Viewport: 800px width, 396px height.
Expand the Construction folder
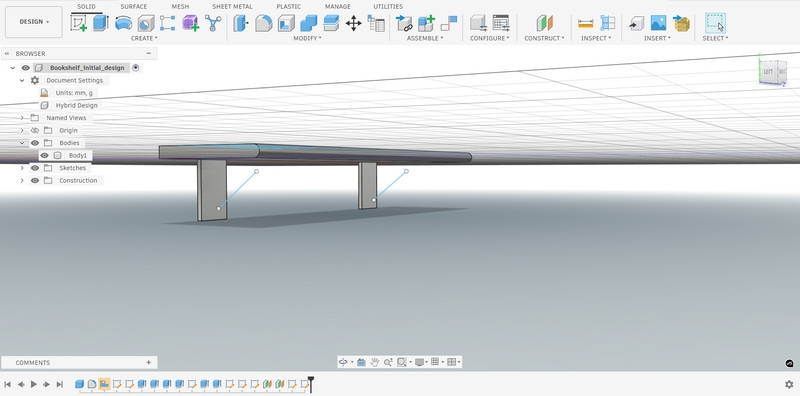pos(22,181)
